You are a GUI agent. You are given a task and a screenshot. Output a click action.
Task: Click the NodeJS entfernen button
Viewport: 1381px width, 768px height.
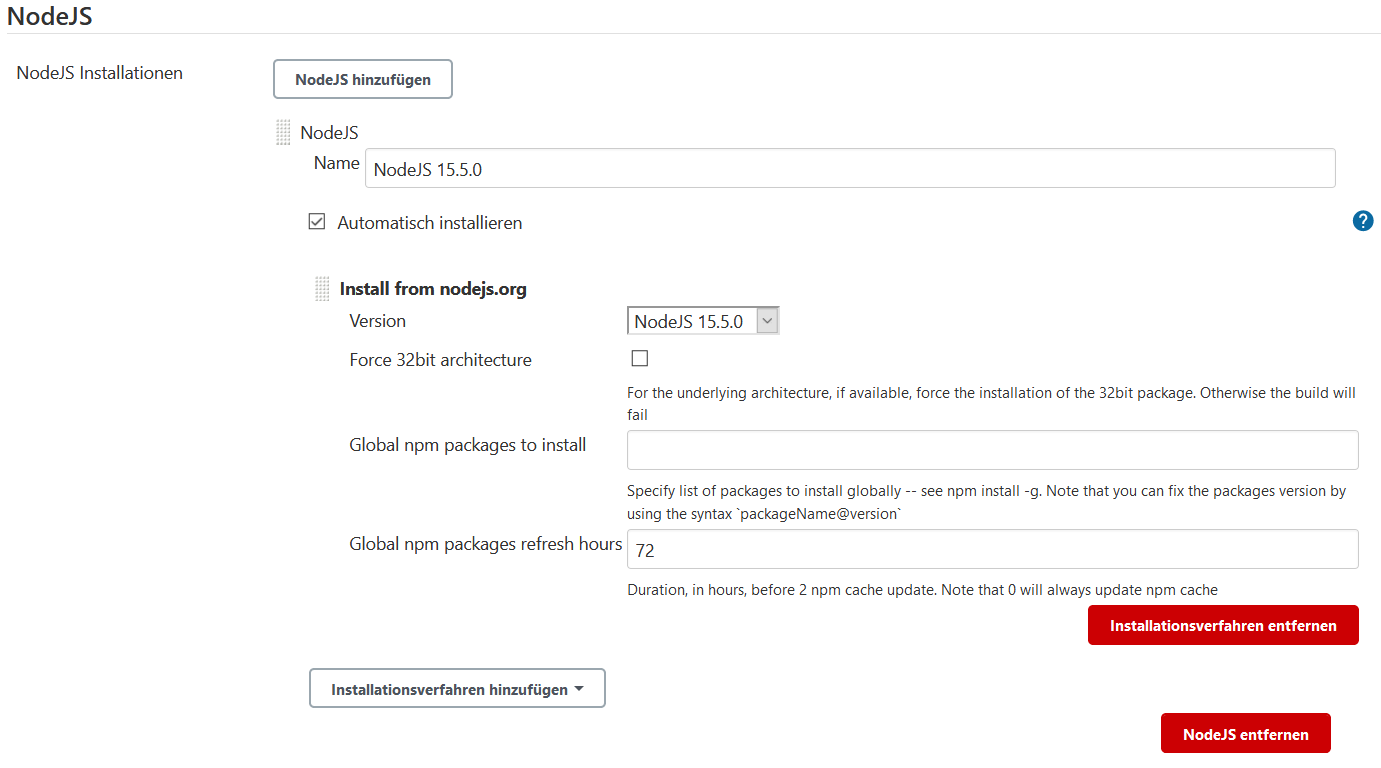1245,734
